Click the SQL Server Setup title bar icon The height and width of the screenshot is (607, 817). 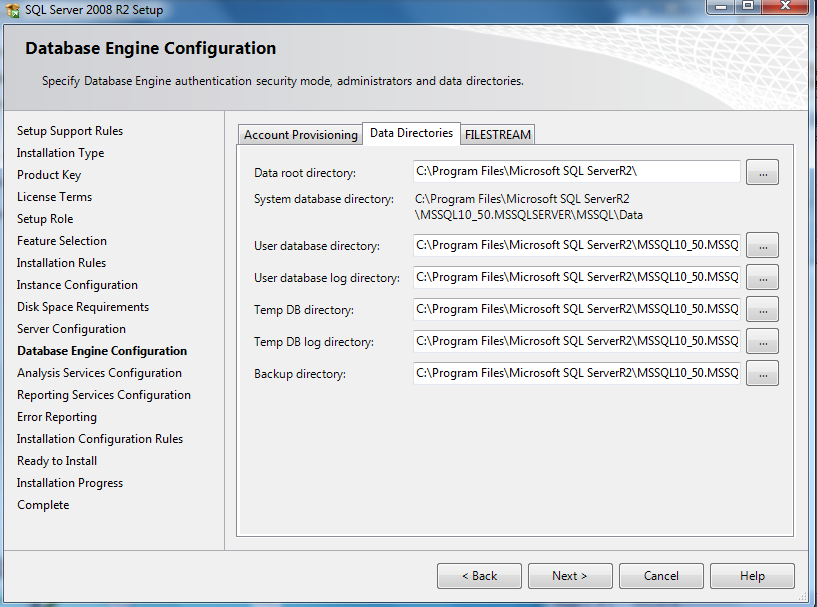(x=13, y=10)
